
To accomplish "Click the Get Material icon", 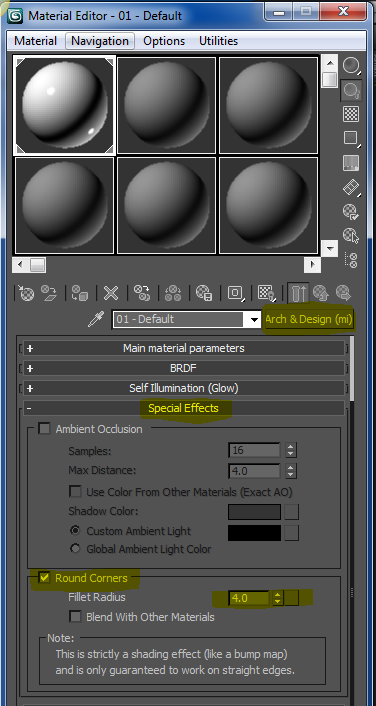I will (26, 293).
